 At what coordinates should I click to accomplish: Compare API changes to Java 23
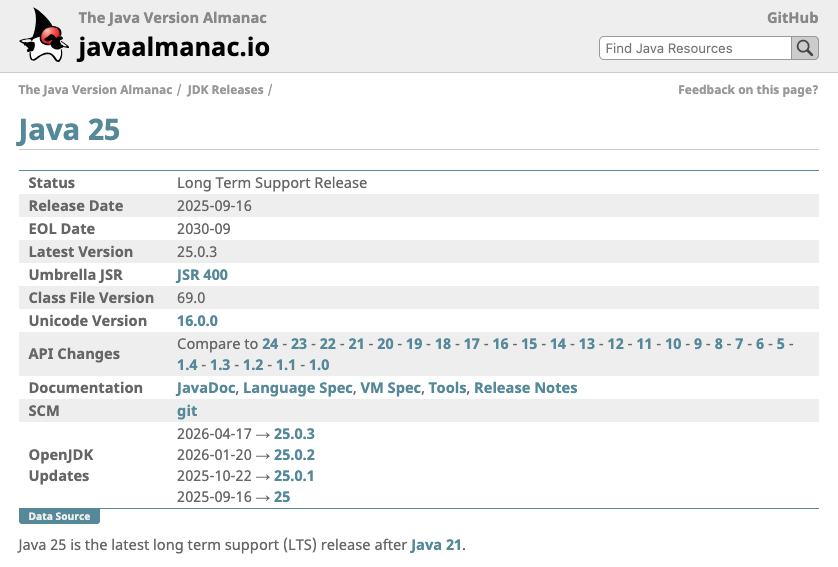coord(299,344)
